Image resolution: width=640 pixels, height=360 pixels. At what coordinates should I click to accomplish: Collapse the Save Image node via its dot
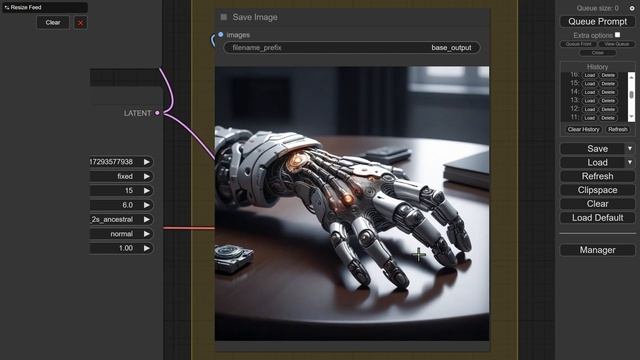224,17
